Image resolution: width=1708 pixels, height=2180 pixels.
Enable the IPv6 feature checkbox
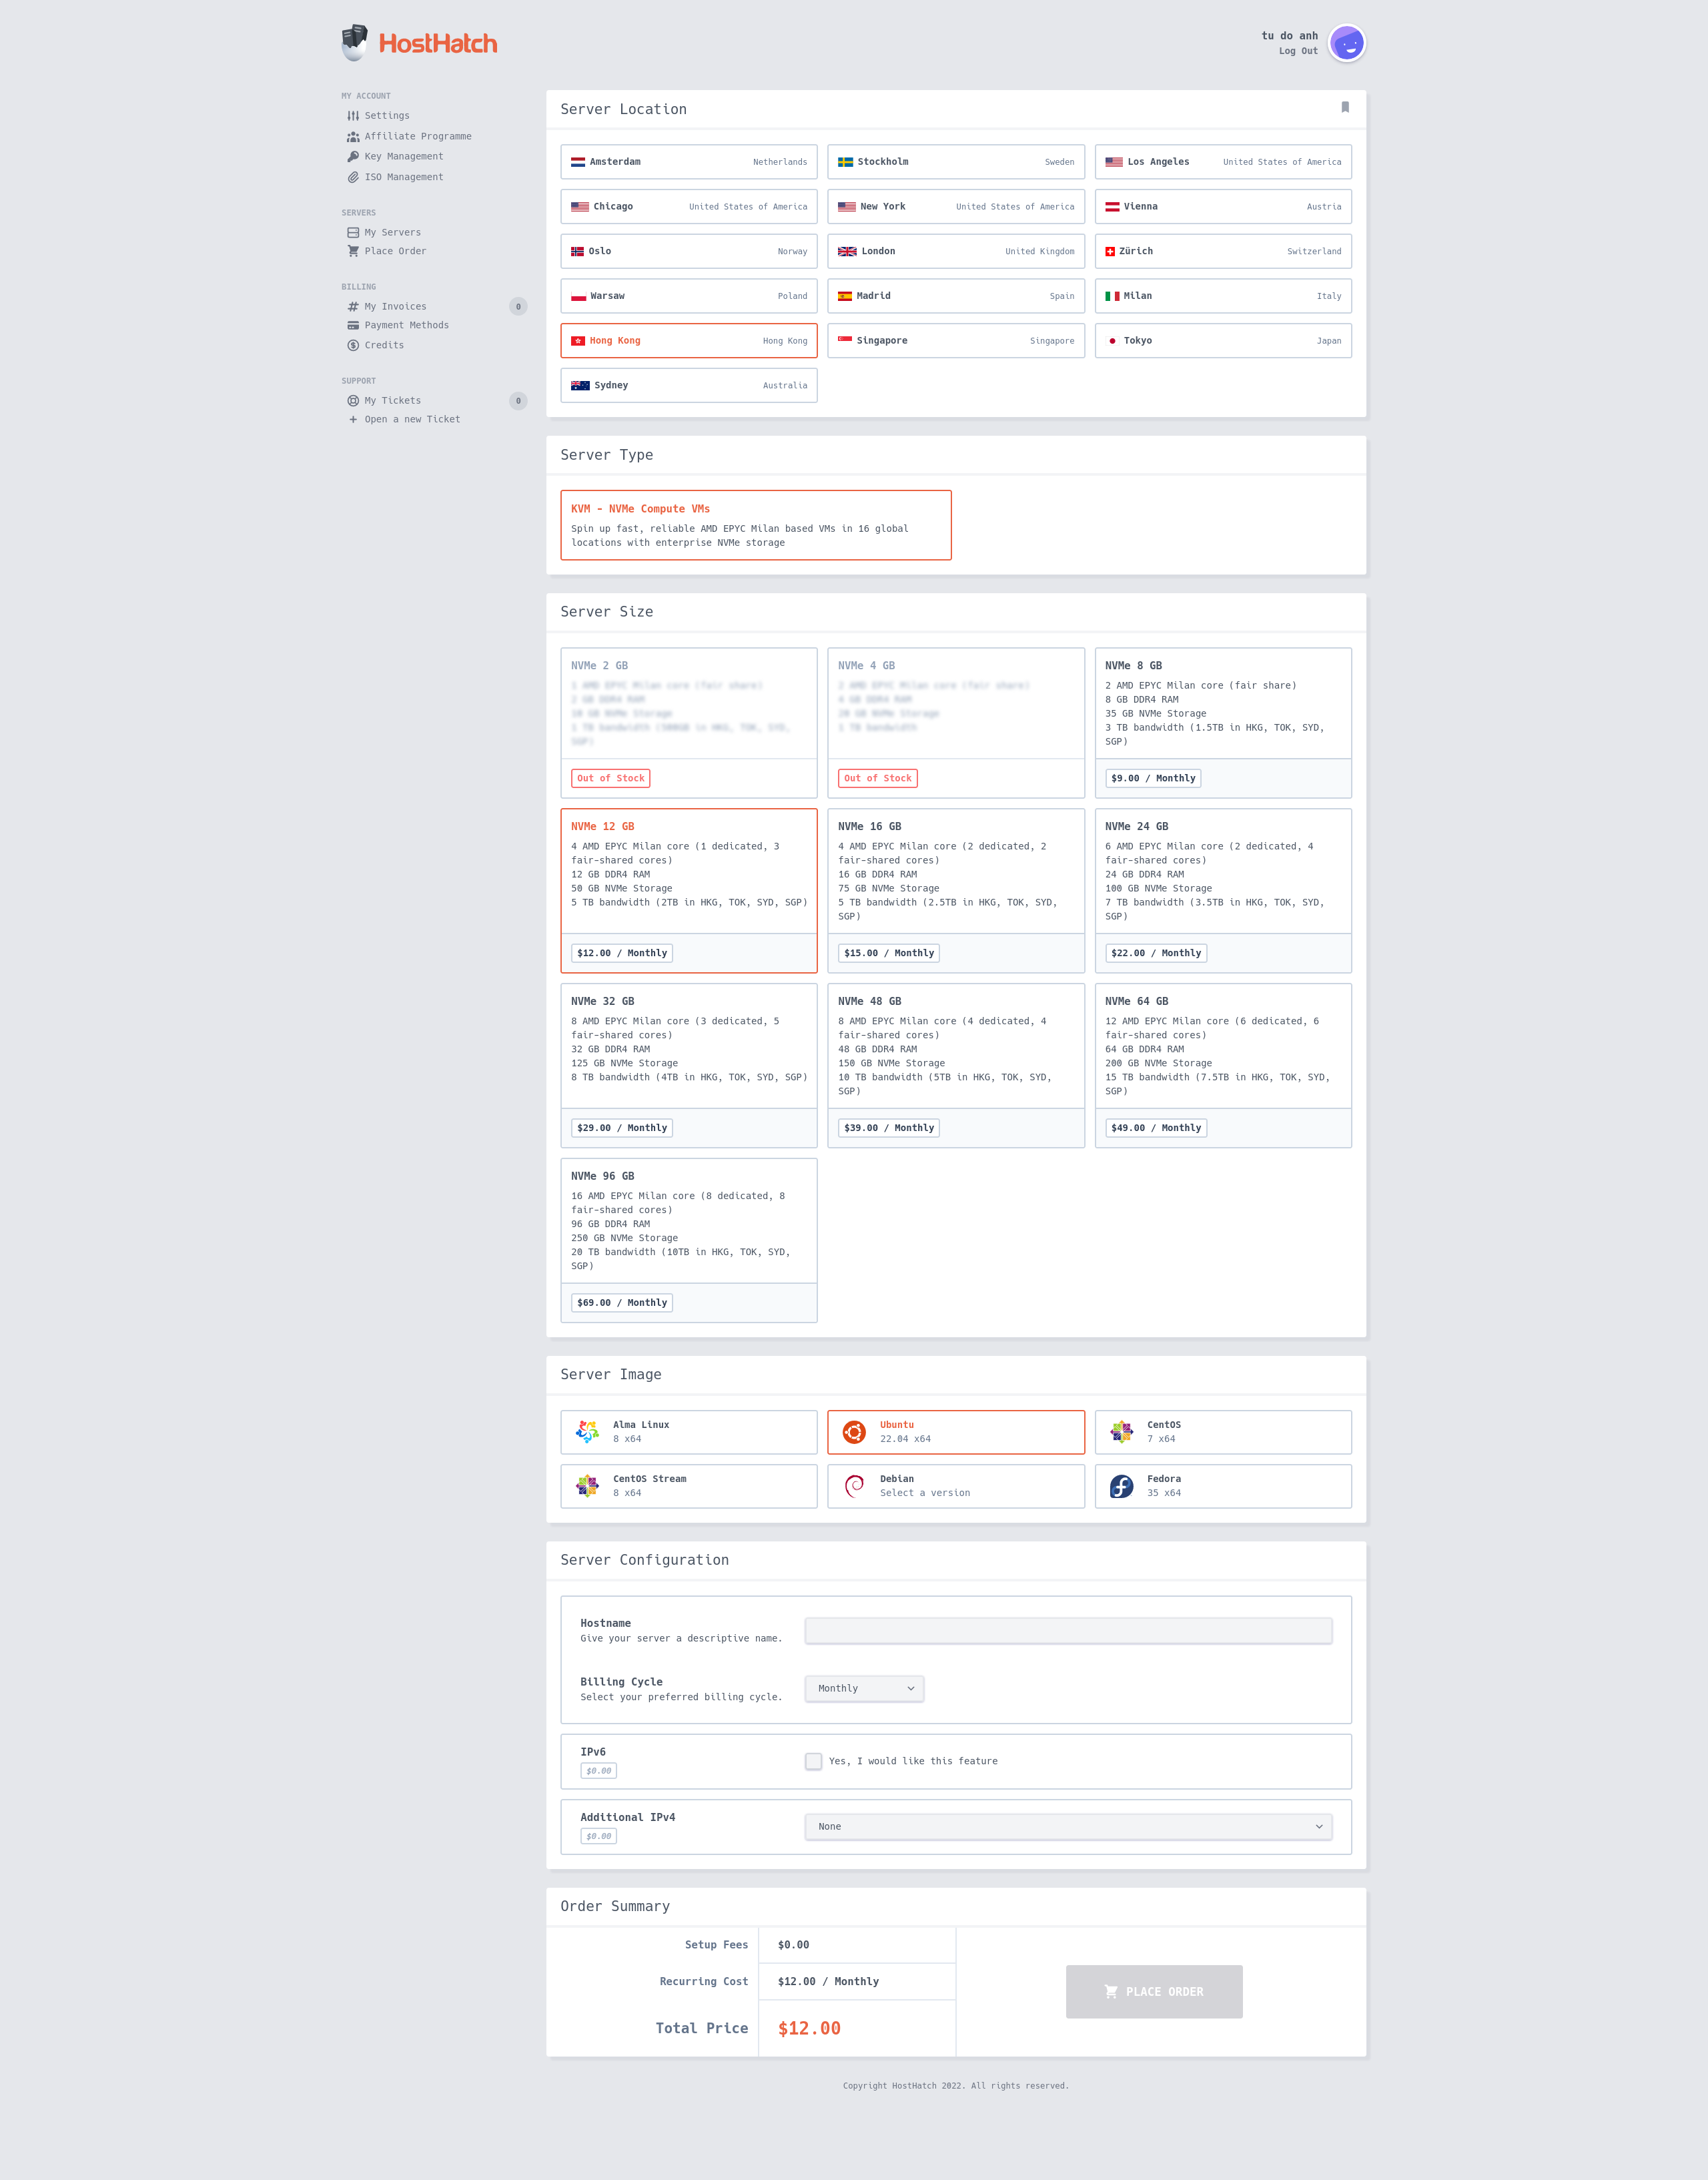click(813, 1761)
